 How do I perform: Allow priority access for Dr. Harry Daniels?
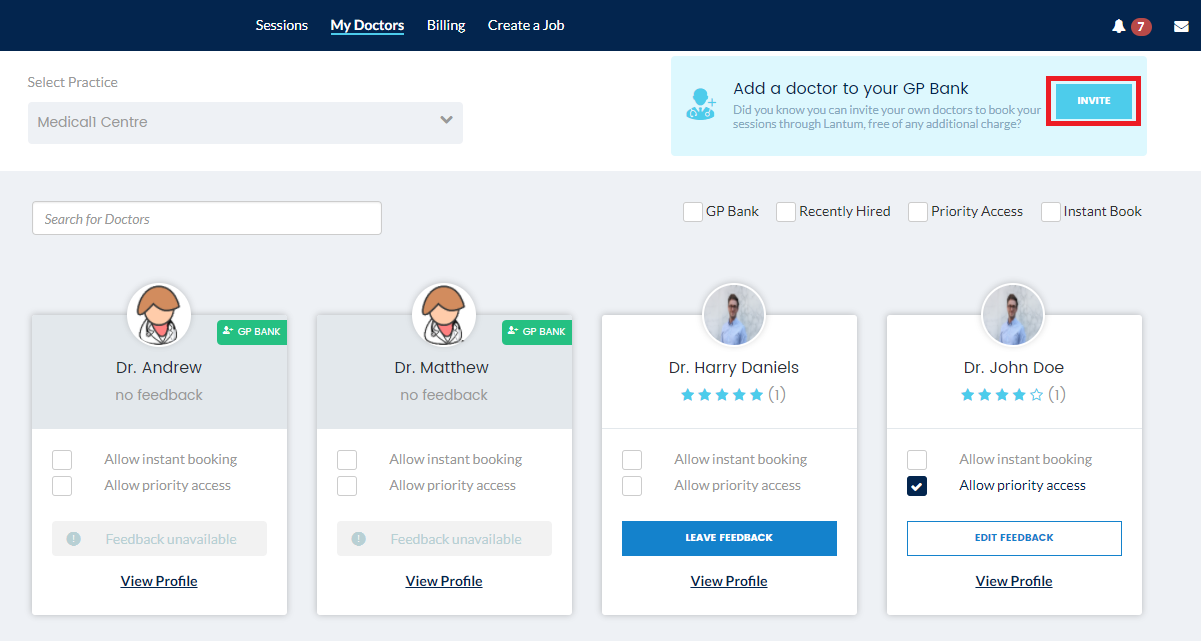pos(632,486)
